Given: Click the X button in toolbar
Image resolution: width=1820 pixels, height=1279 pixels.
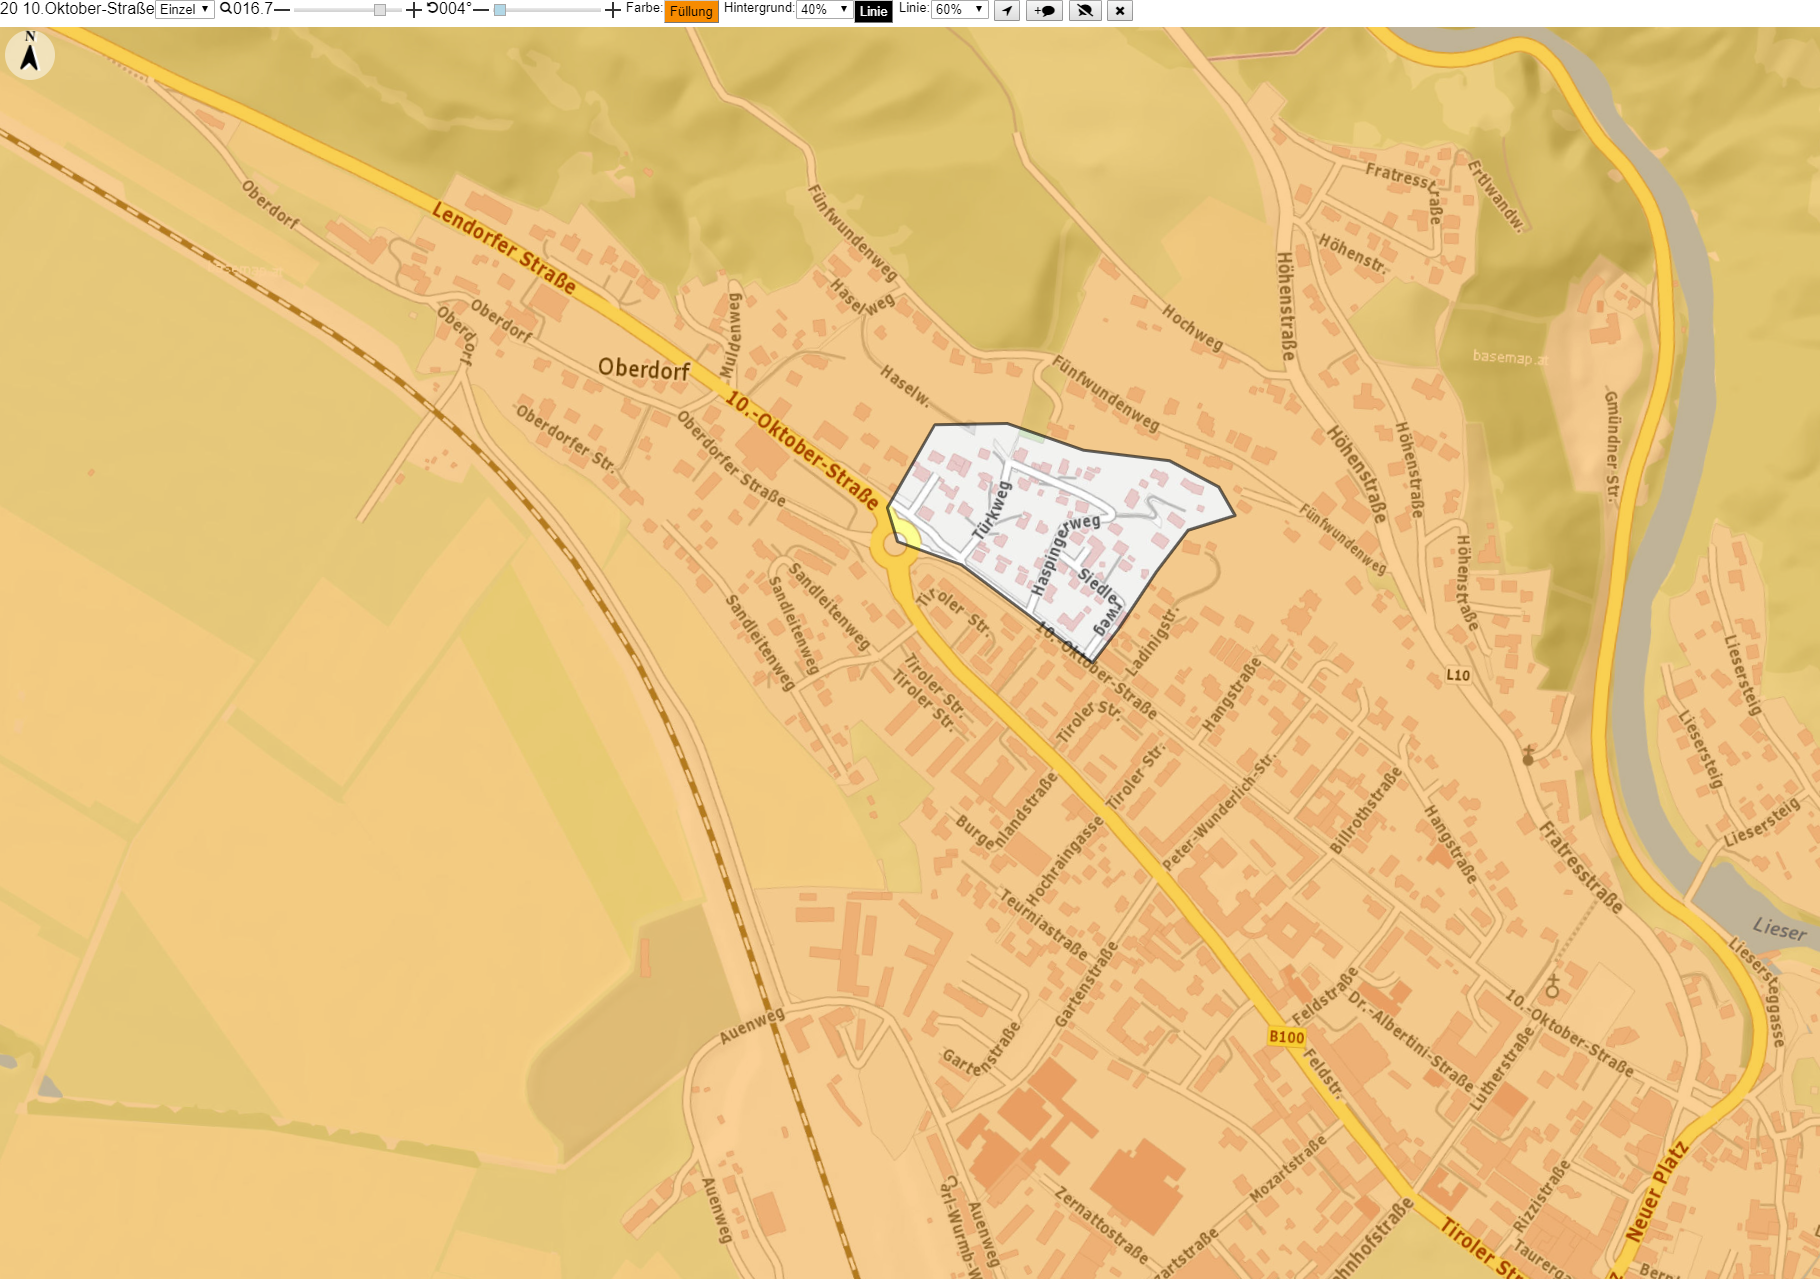Looking at the screenshot, I should 1120,11.
